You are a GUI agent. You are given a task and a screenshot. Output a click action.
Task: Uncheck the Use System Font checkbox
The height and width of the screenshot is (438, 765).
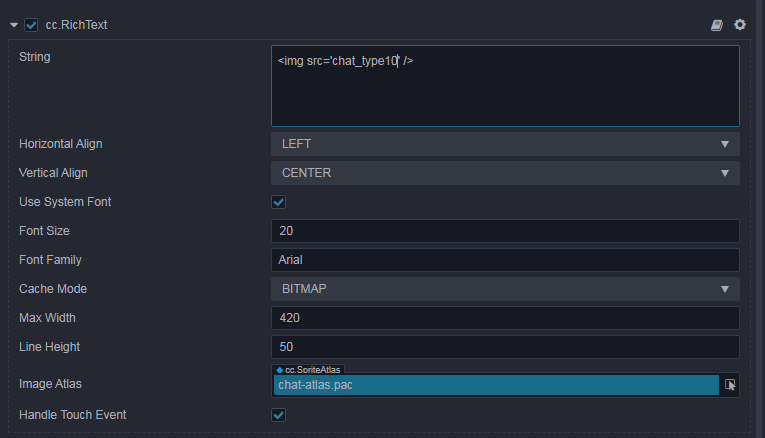click(x=279, y=202)
